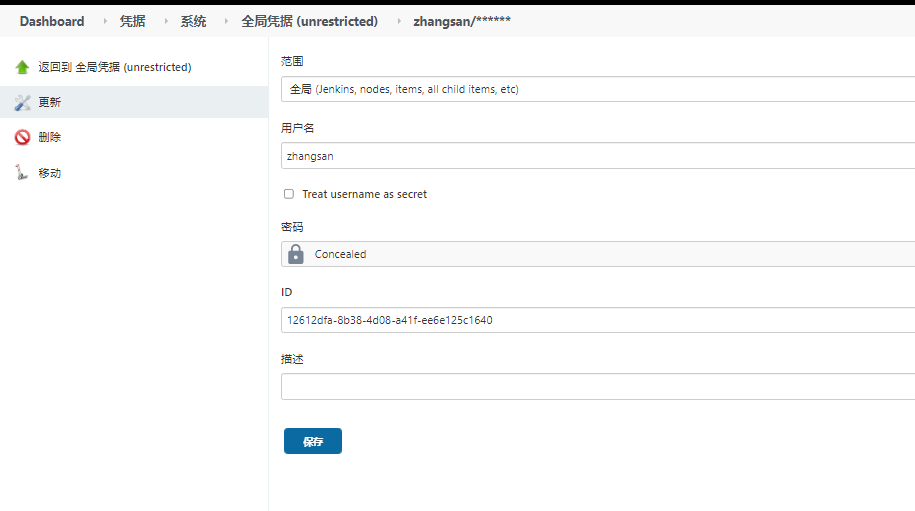915x511 pixels.
Task: Go to Dashboard breadcrumb link
Action: pyautogui.click(x=52, y=21)
